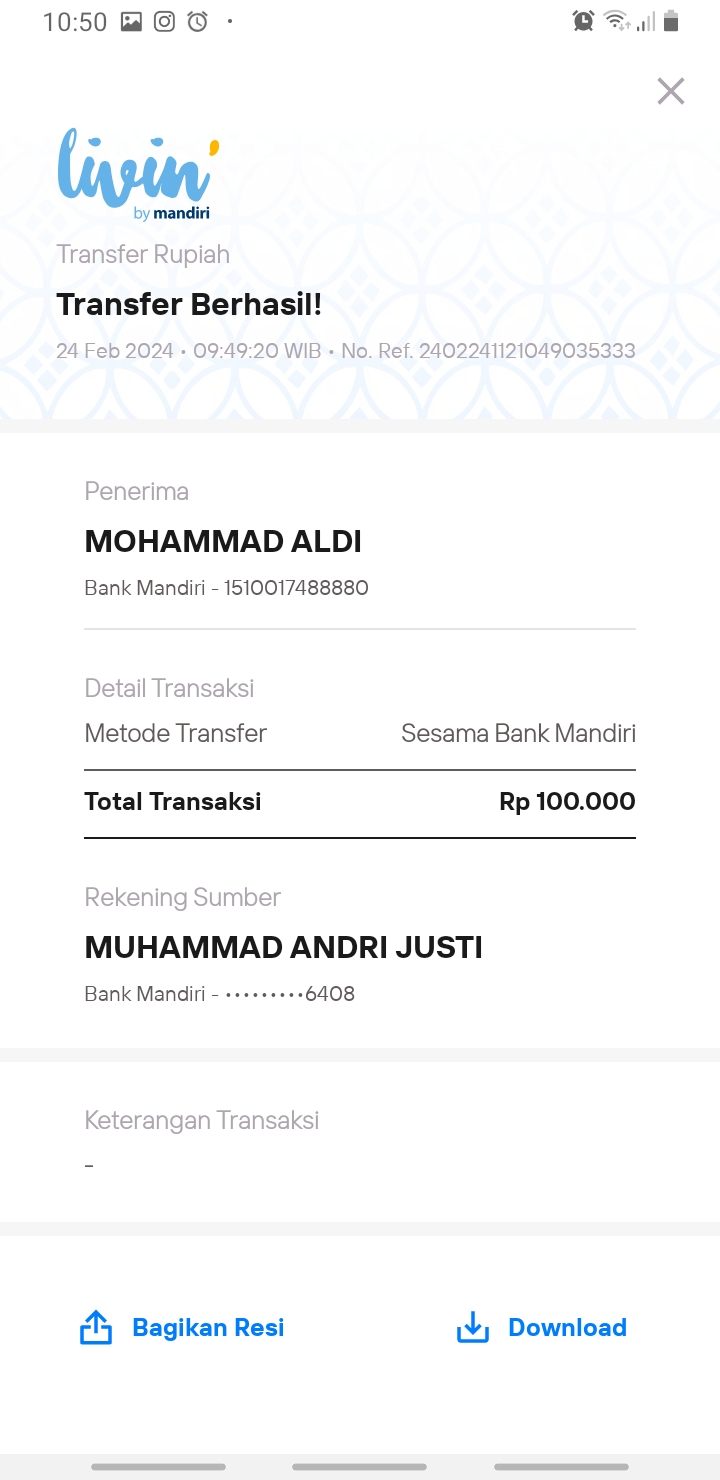This screenshot has width=720, height=1480.
Task: Tap the Total Transaksi amount Rp 100.000
Action: pos(567,801)
